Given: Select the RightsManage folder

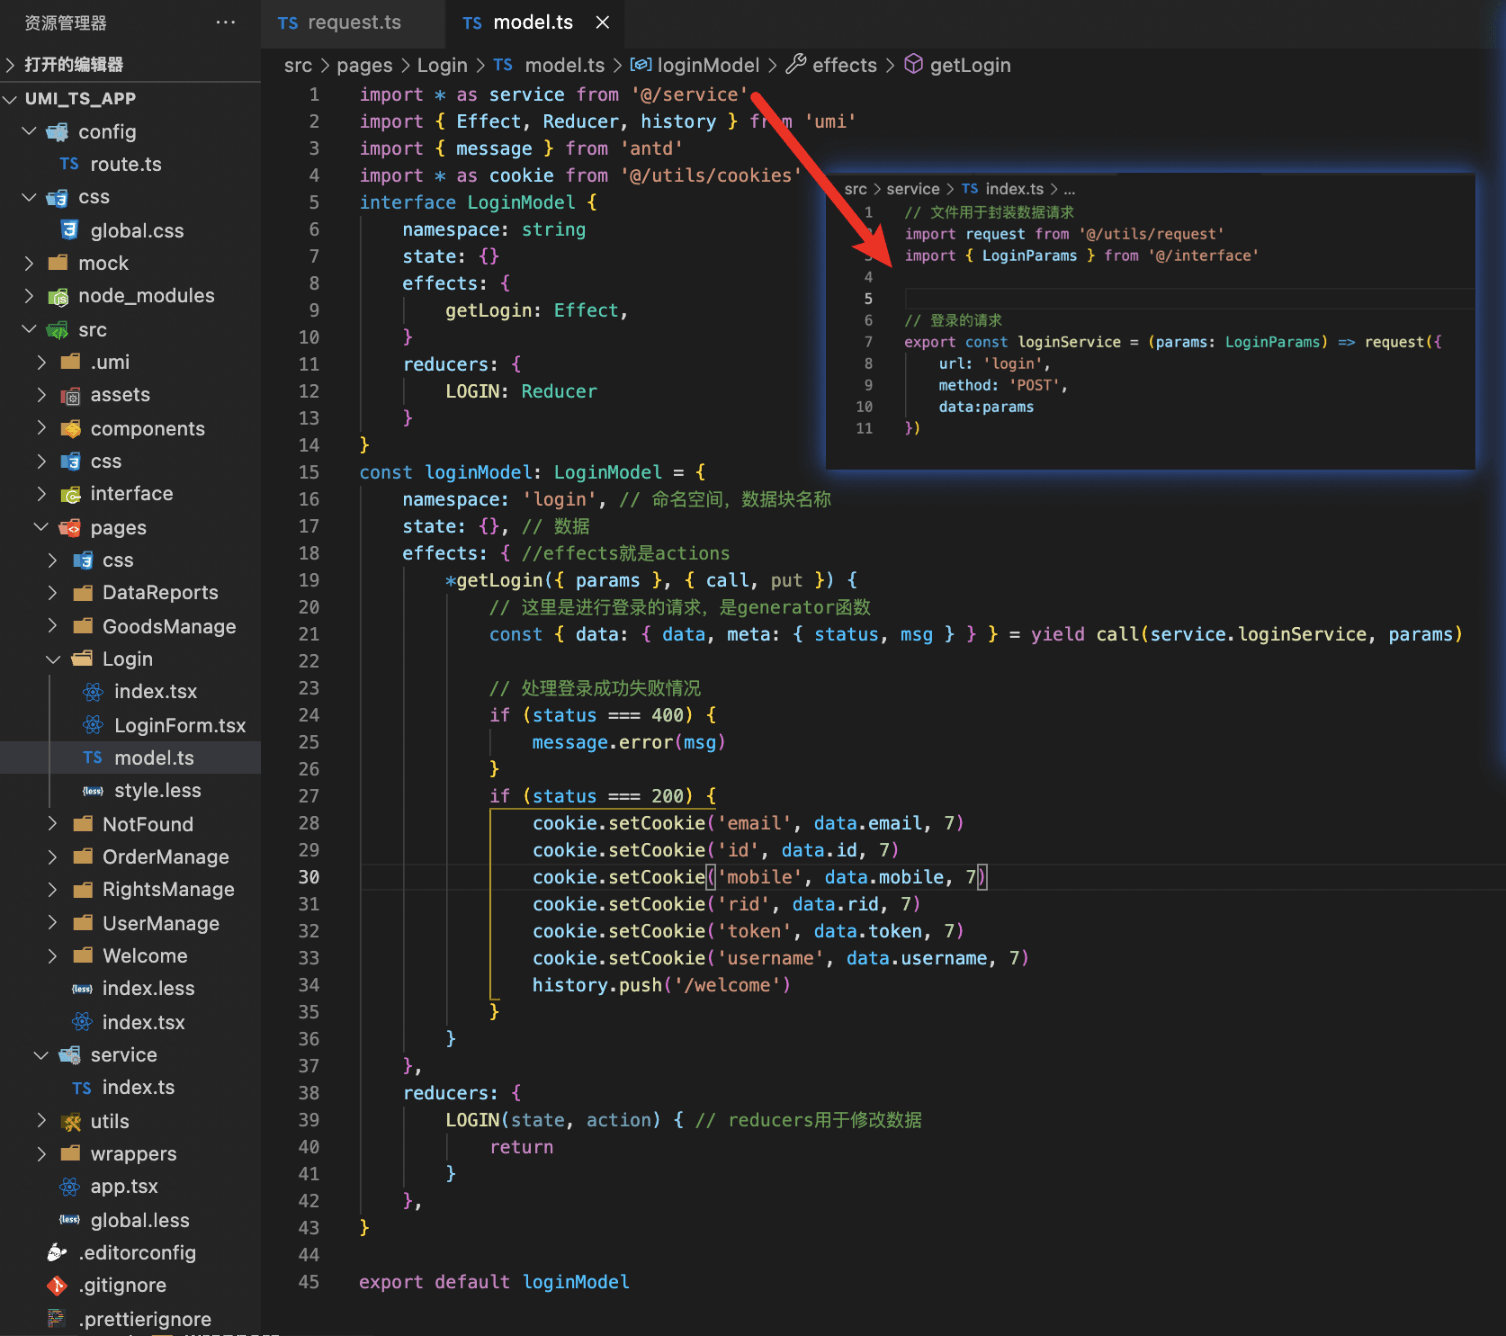Looking at the screenshot, I should coord(168,890).
